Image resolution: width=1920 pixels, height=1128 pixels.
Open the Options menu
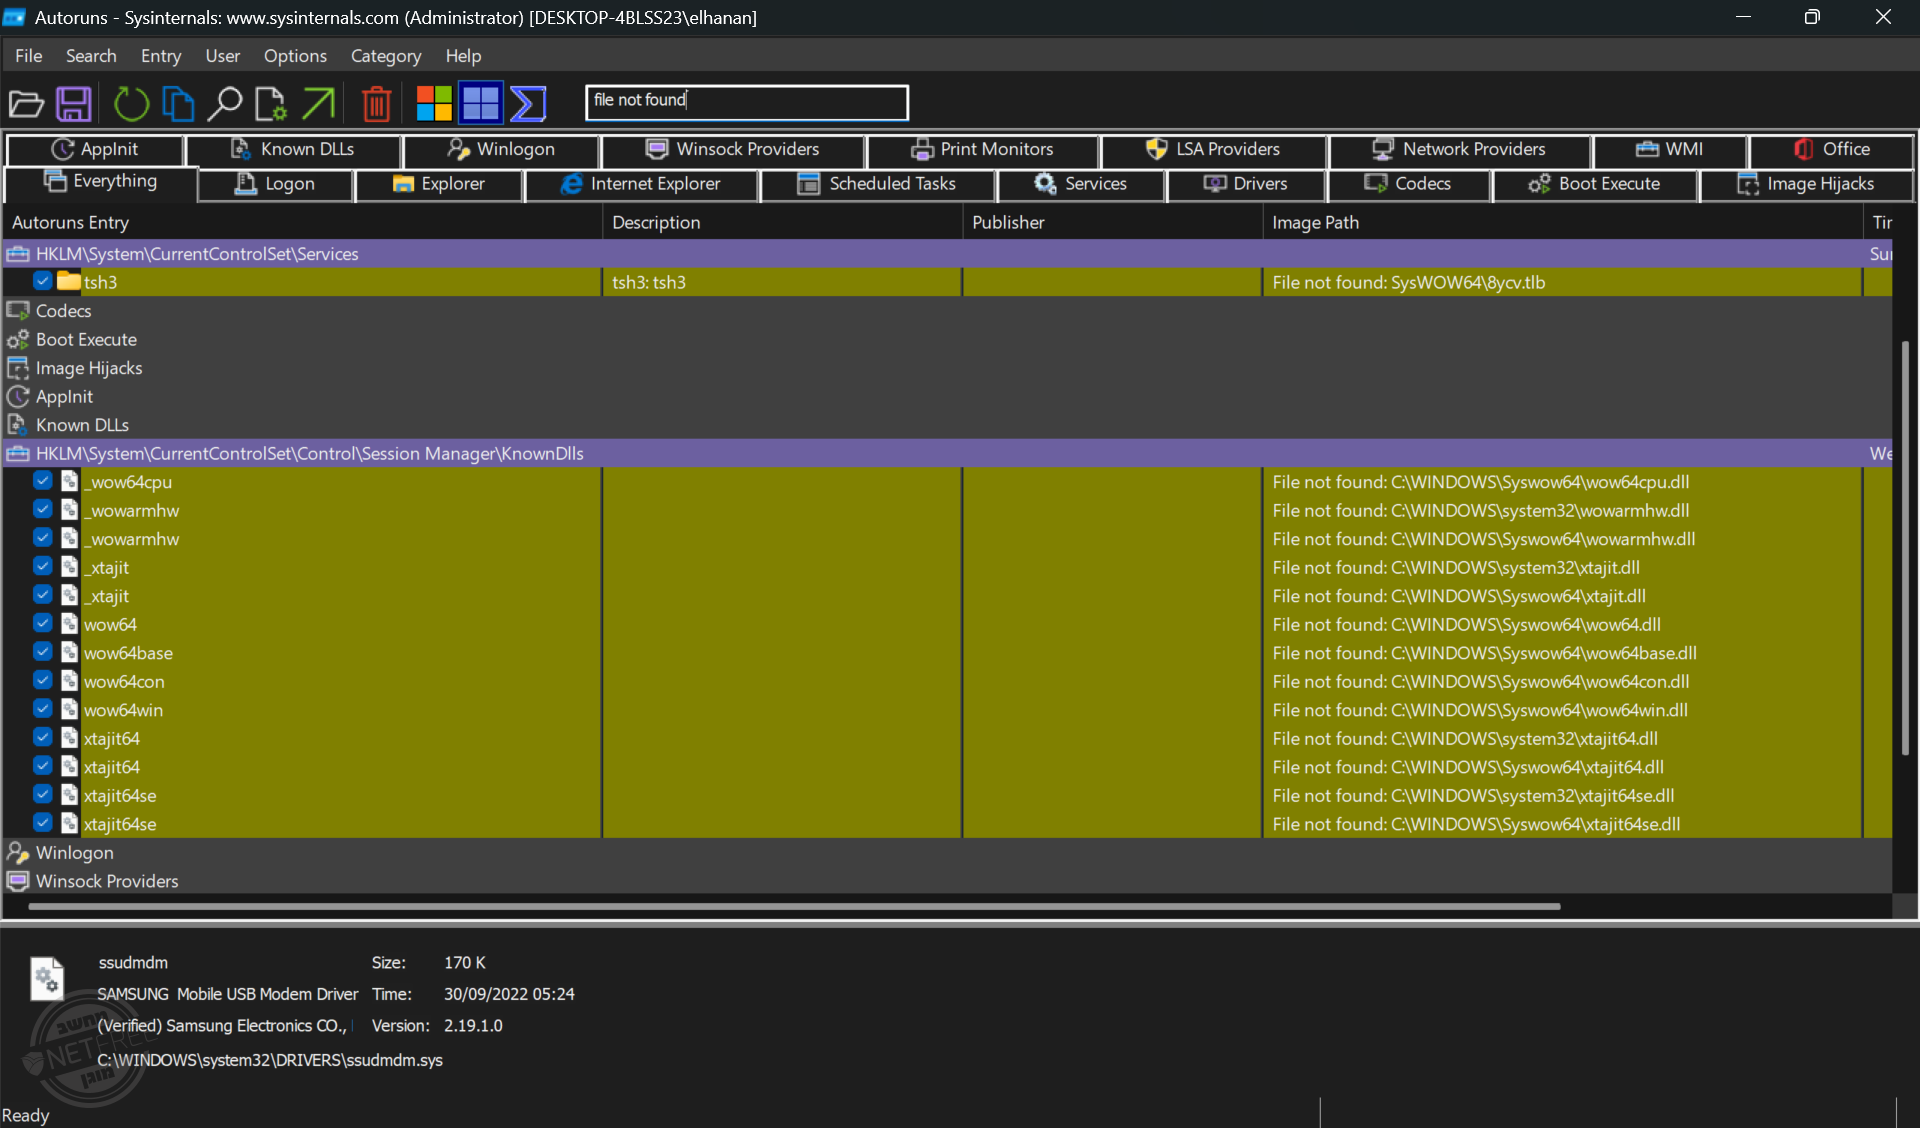pyautogui.click(x=295, y=56)
